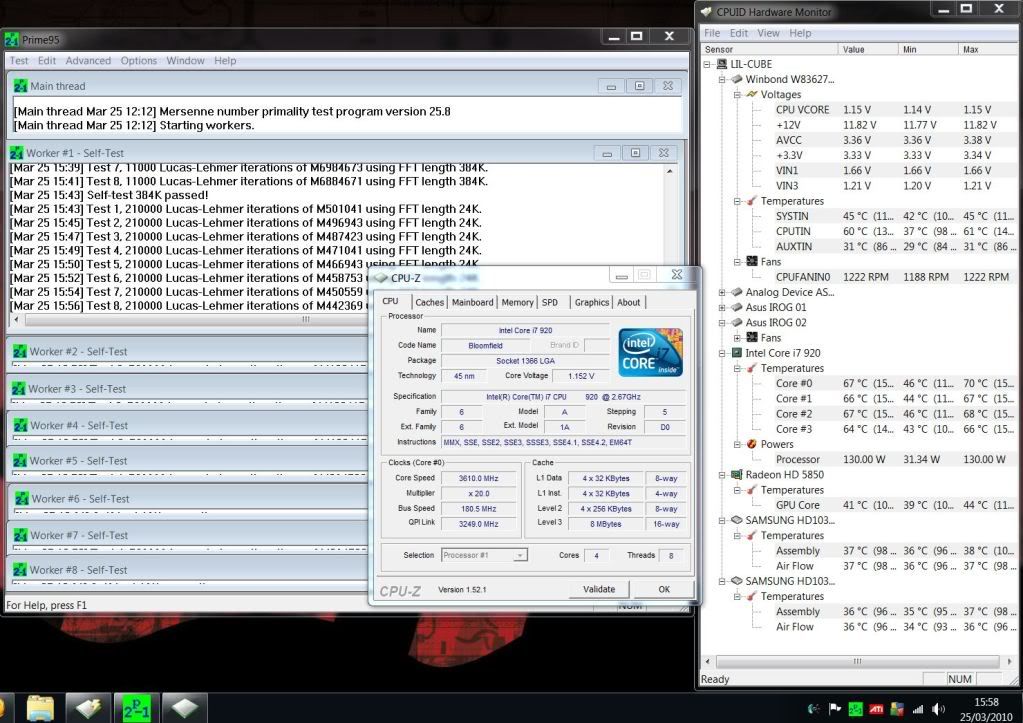Click the Intel Core i7 logo in CPU-Z
This screenshot has width=1023, height=723.
point(650,352)
